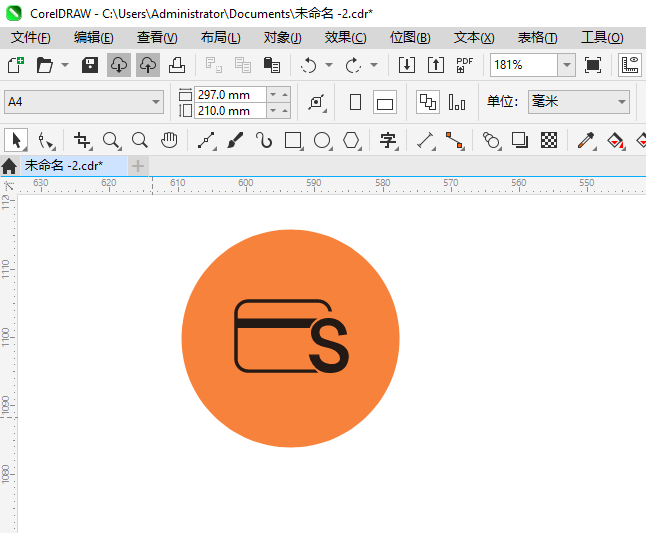Select the Pick tool arrow
Image resolution: width=646 pixels, height=533 pixels.
click(x=16, y=140)
